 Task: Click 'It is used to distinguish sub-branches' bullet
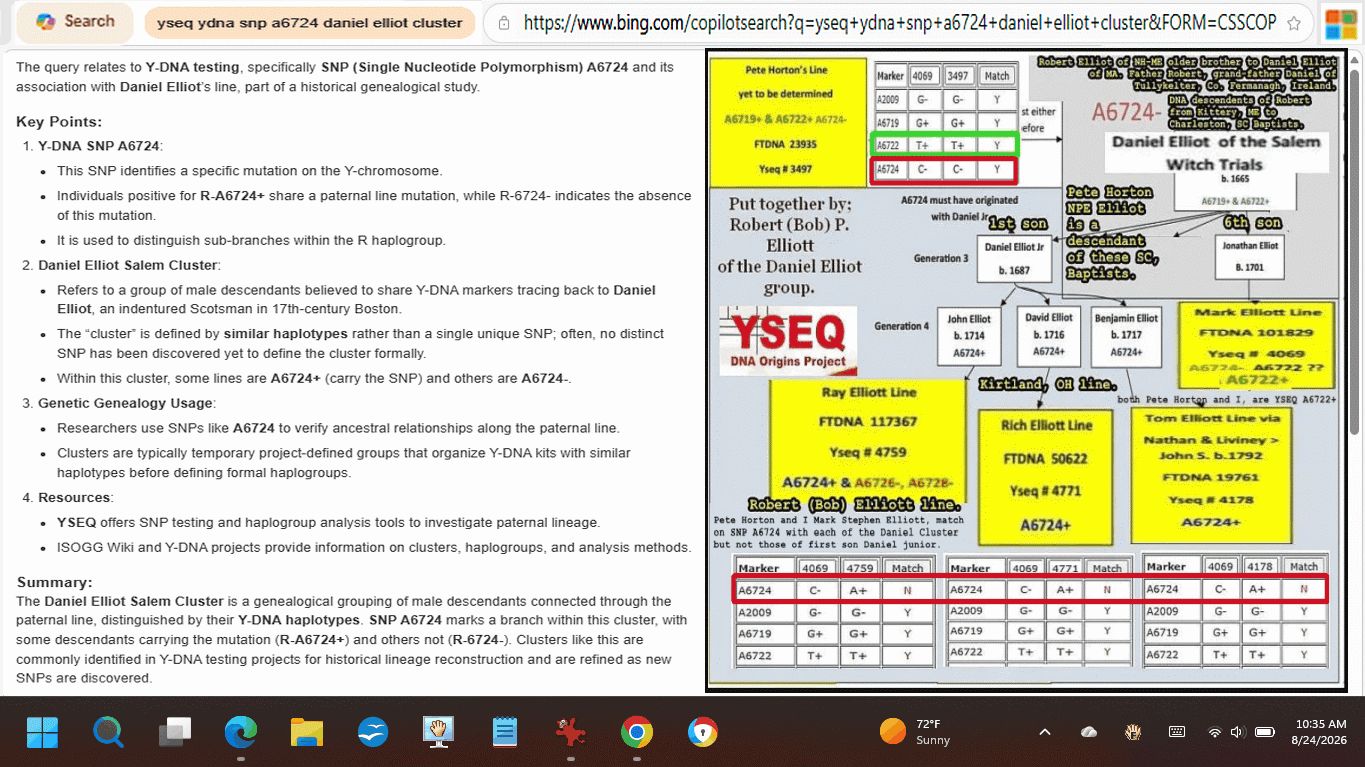(251, 240)
